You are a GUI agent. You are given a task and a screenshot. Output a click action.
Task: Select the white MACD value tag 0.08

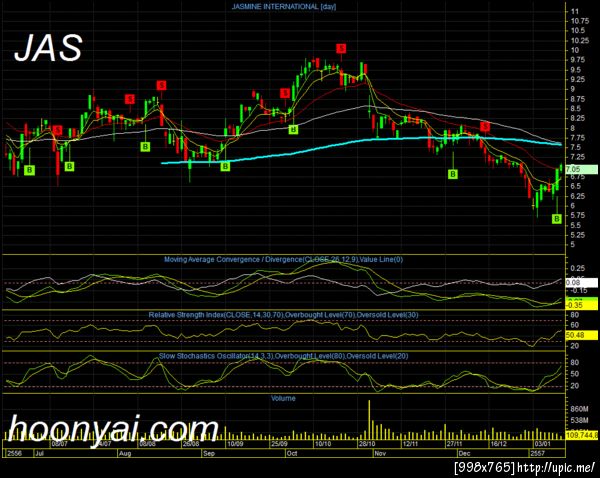(581, 283)
